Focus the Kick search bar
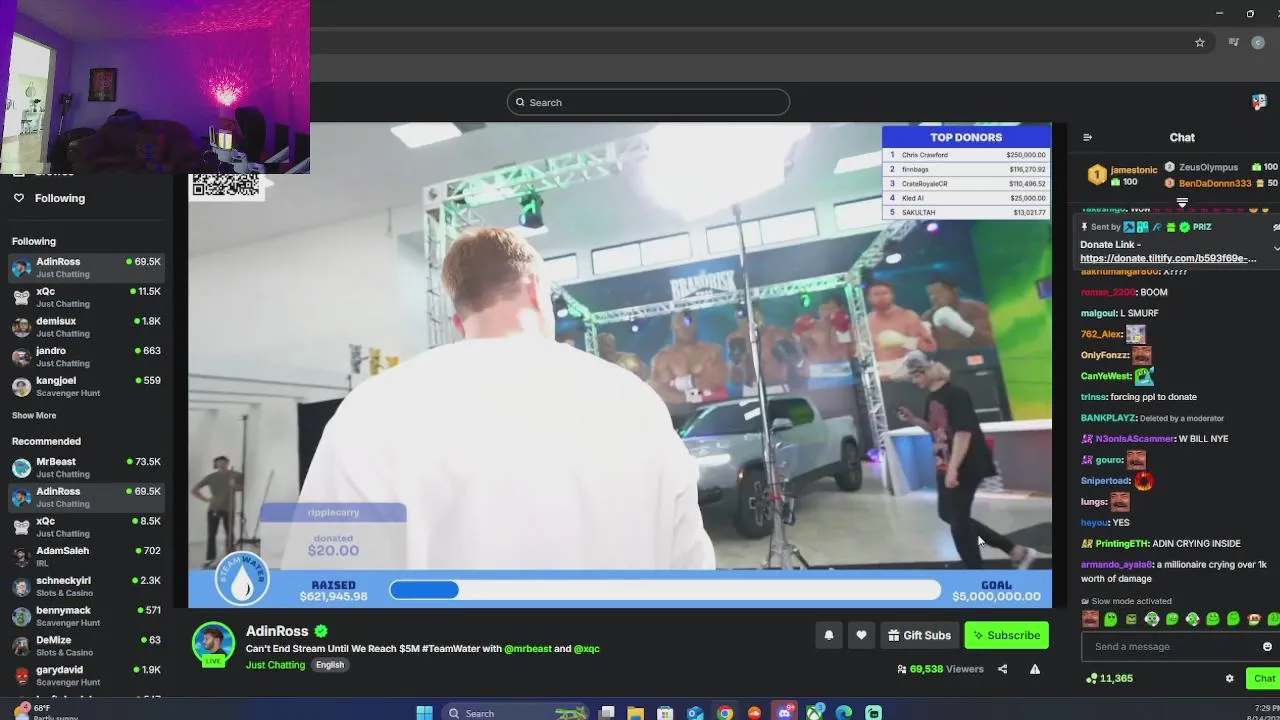1280x720 pixels. (x=648, y=102)
